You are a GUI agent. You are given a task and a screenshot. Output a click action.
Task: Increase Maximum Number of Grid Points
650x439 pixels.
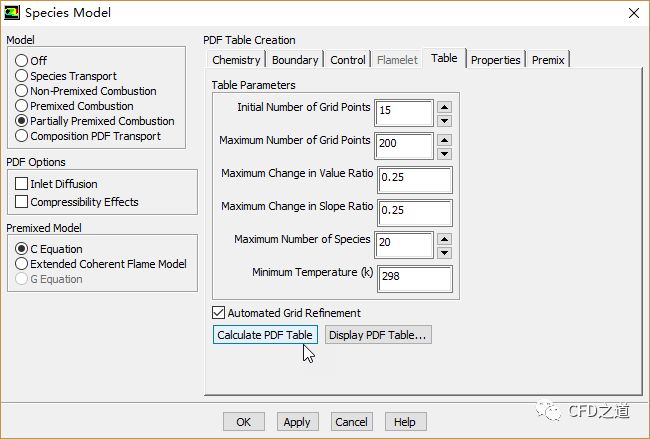tap(445, 140)
